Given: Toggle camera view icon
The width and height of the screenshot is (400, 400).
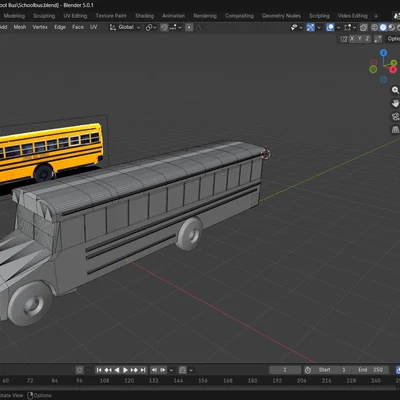Looking at the screenshot, I should [x=395, y=116].
